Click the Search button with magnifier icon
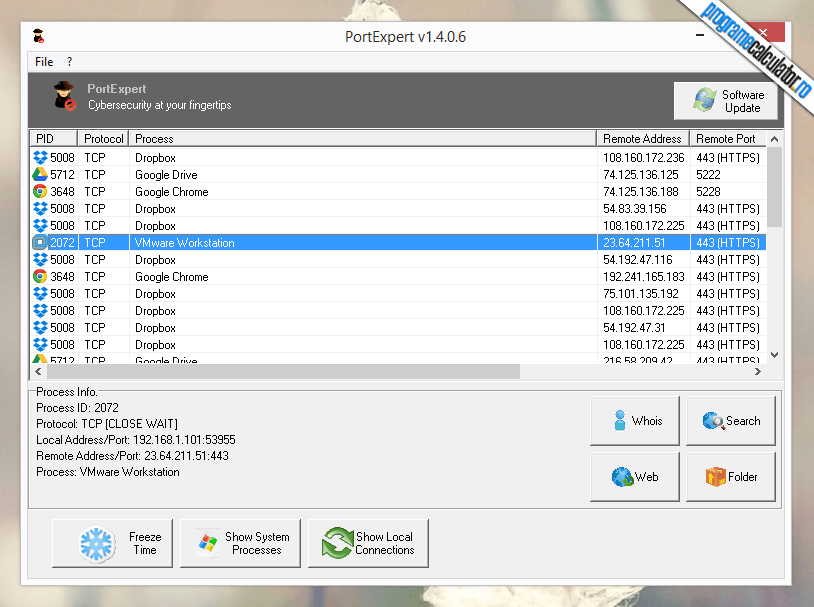The image size is (814, 607). point(731,421)
